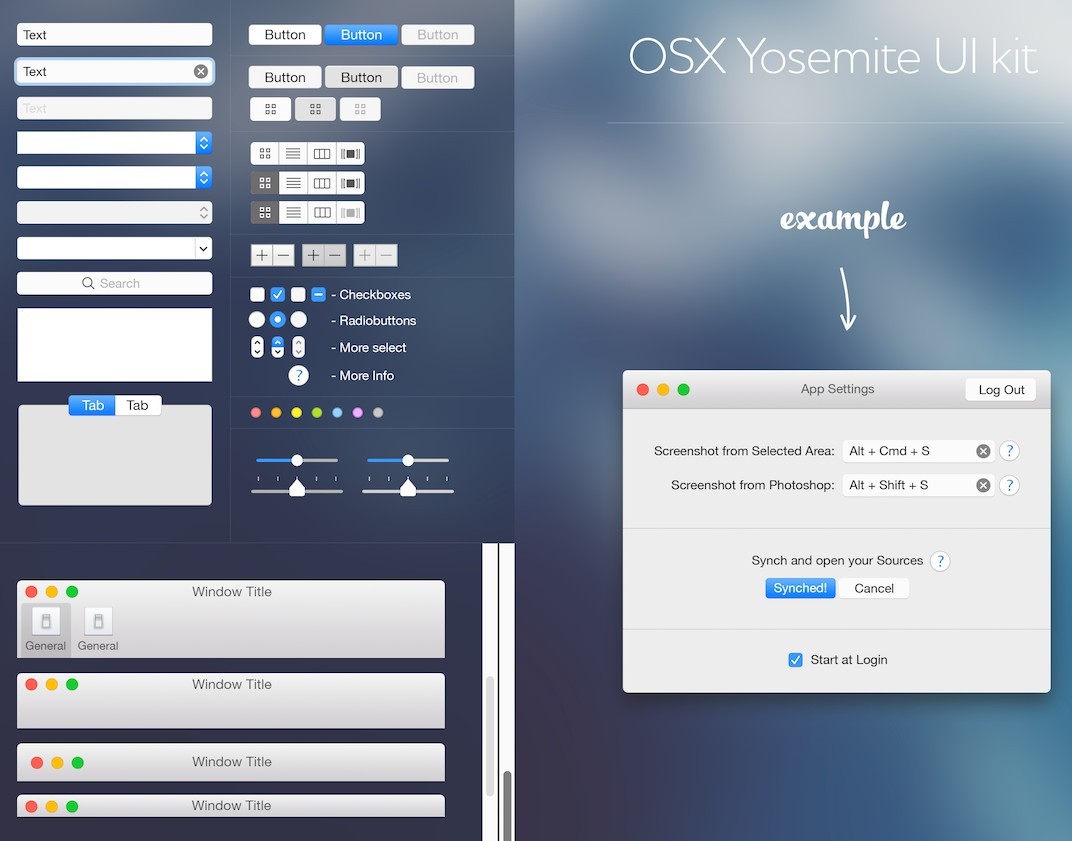This screenshot has width=1072, height=841.
Task: Choose list view in the middle view switcher
Action: 293,183
